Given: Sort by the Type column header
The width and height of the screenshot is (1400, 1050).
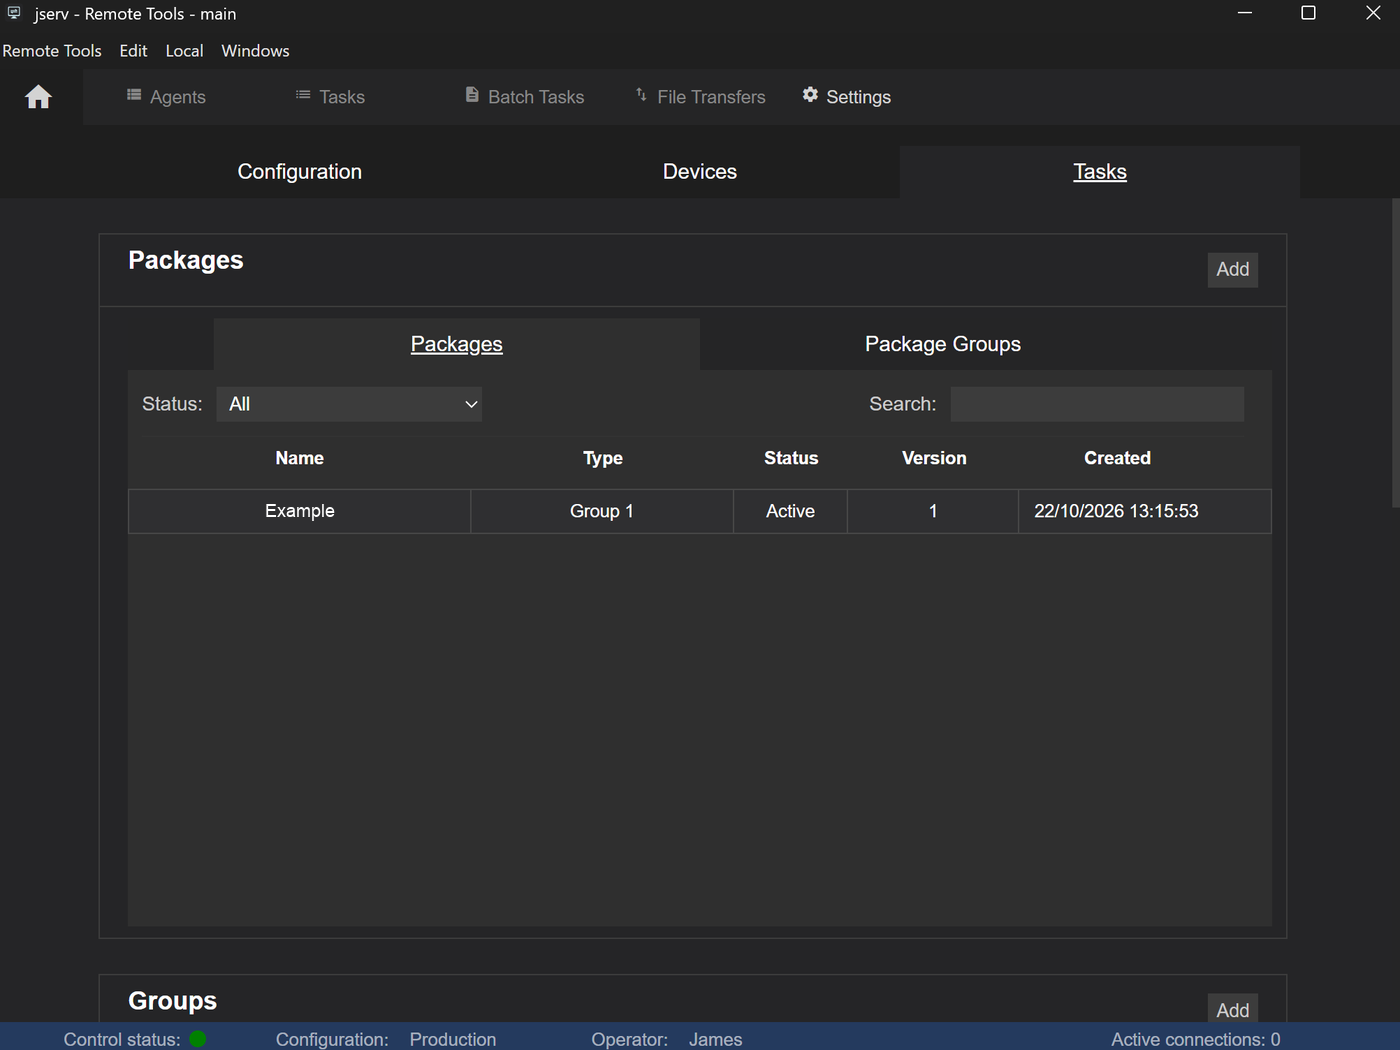Looking at the screenshot, I should pyautogui.click(x=603, y=458).
